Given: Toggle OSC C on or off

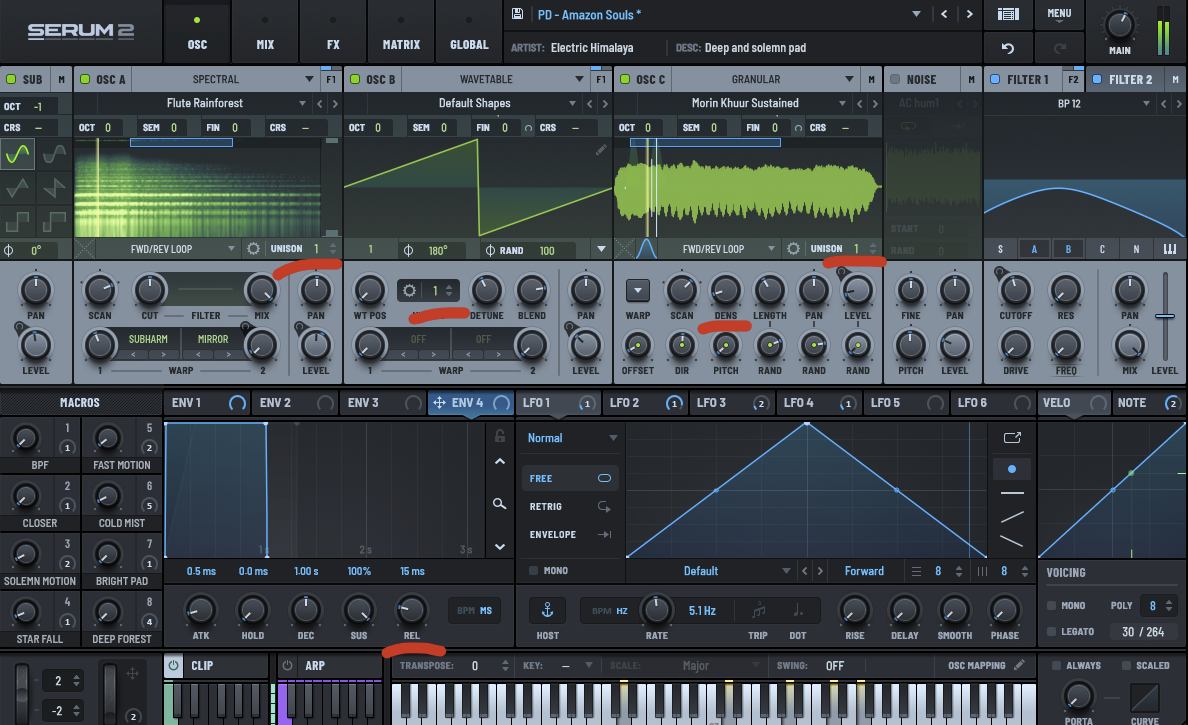Looking at the screenshot, I should tap(625, 79).
